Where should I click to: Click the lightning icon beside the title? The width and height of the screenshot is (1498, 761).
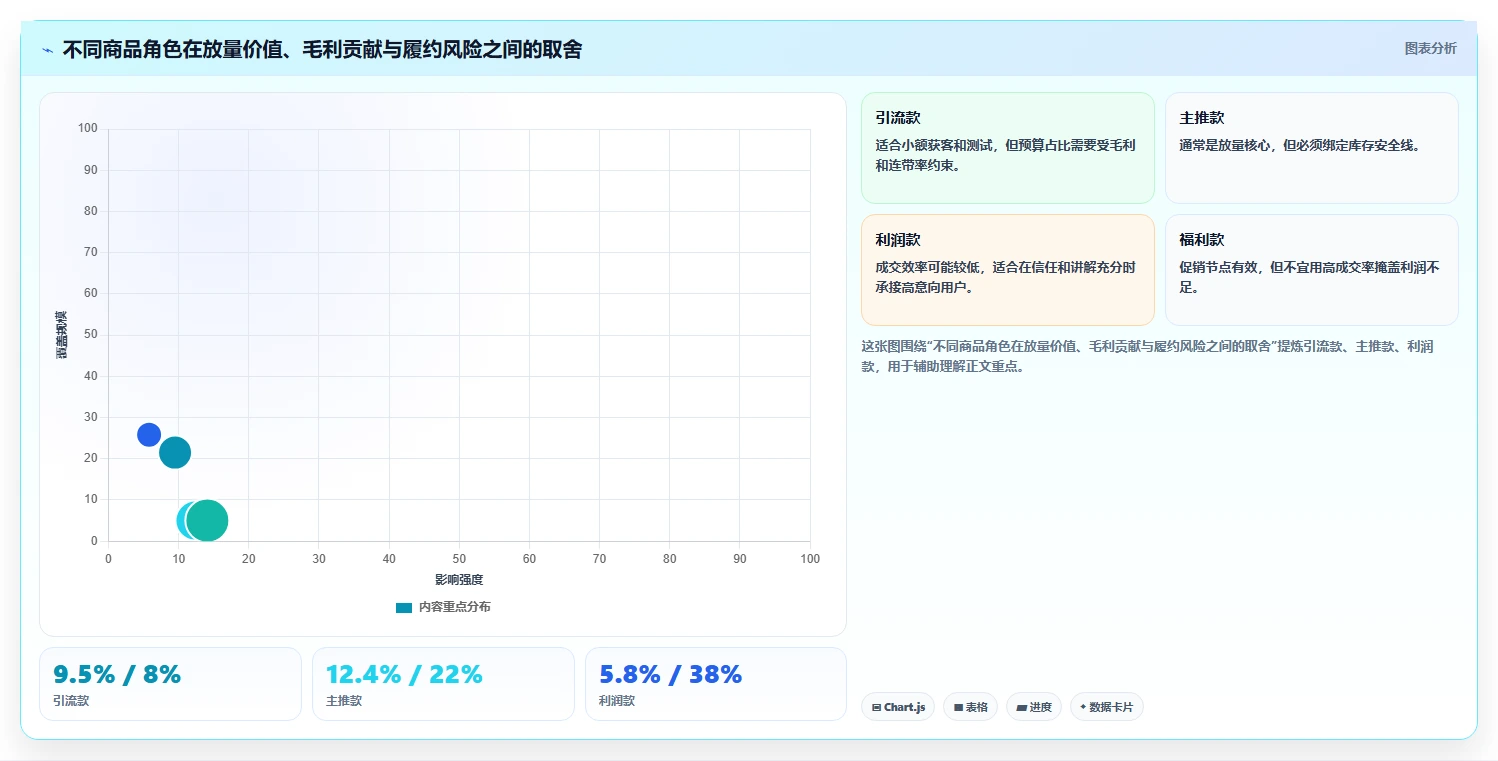click(x=48, y=50)
